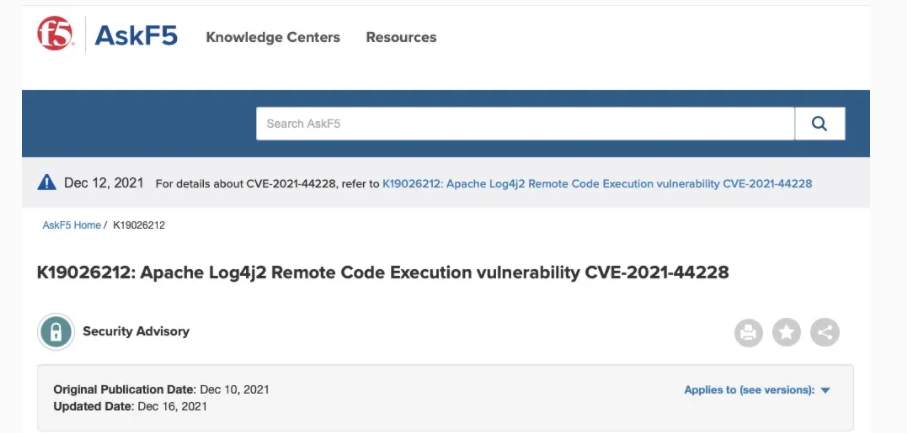
Task: Print the article using the printer icon
Action: pos(749,333)
